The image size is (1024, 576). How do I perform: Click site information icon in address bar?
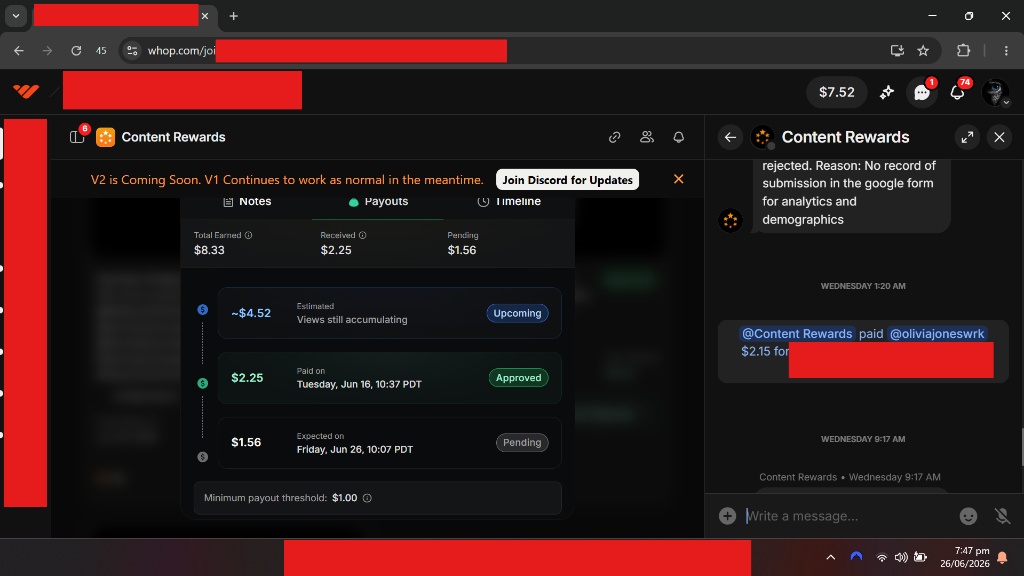[x=132, y=51]
